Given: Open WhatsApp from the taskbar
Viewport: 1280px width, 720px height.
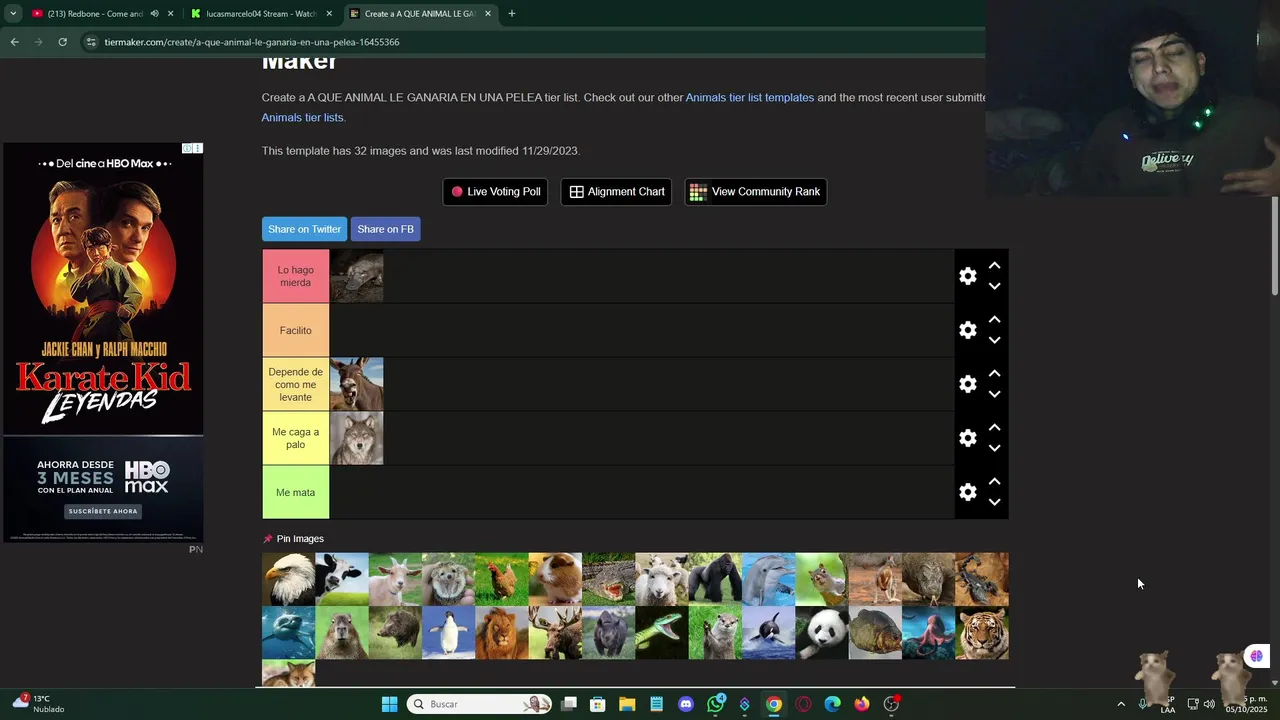Looking at the screenshot, I should tap(716, 704).
